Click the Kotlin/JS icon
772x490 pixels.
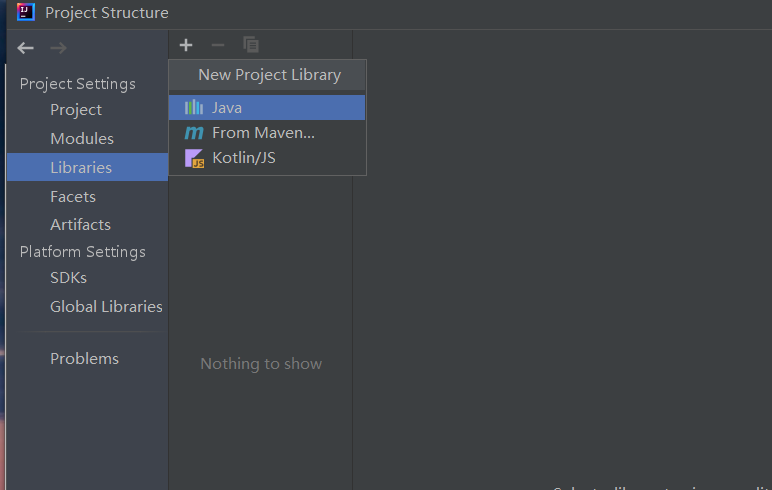point(194,158)
